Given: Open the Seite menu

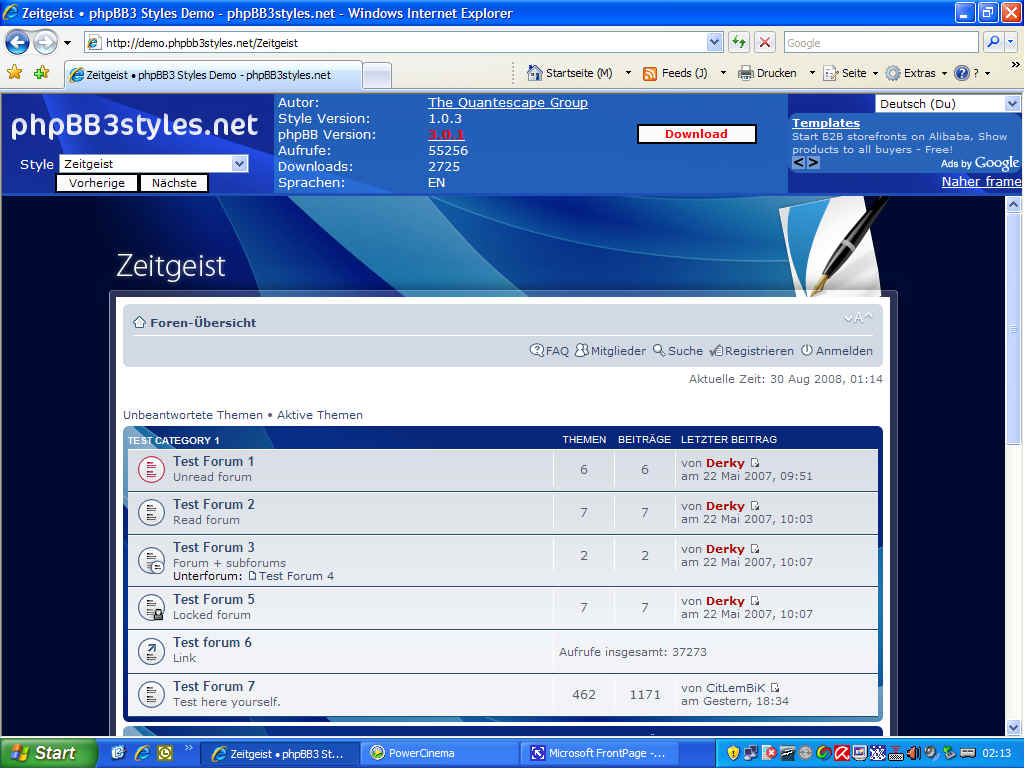Looking at the screenshot, I should (x=850, y=73).
